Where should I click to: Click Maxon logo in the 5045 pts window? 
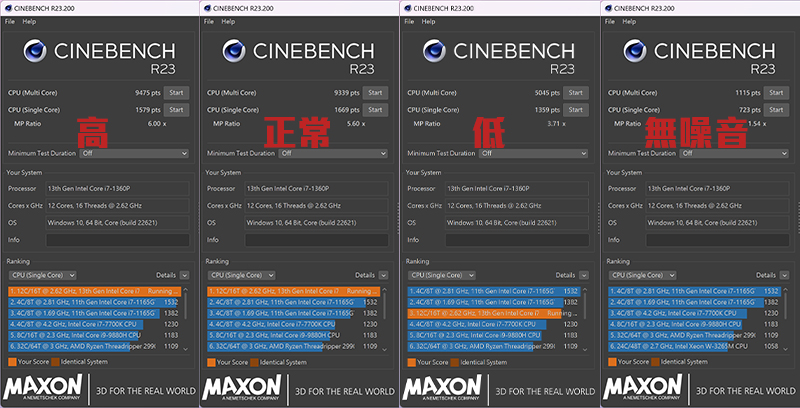(442, 388)
